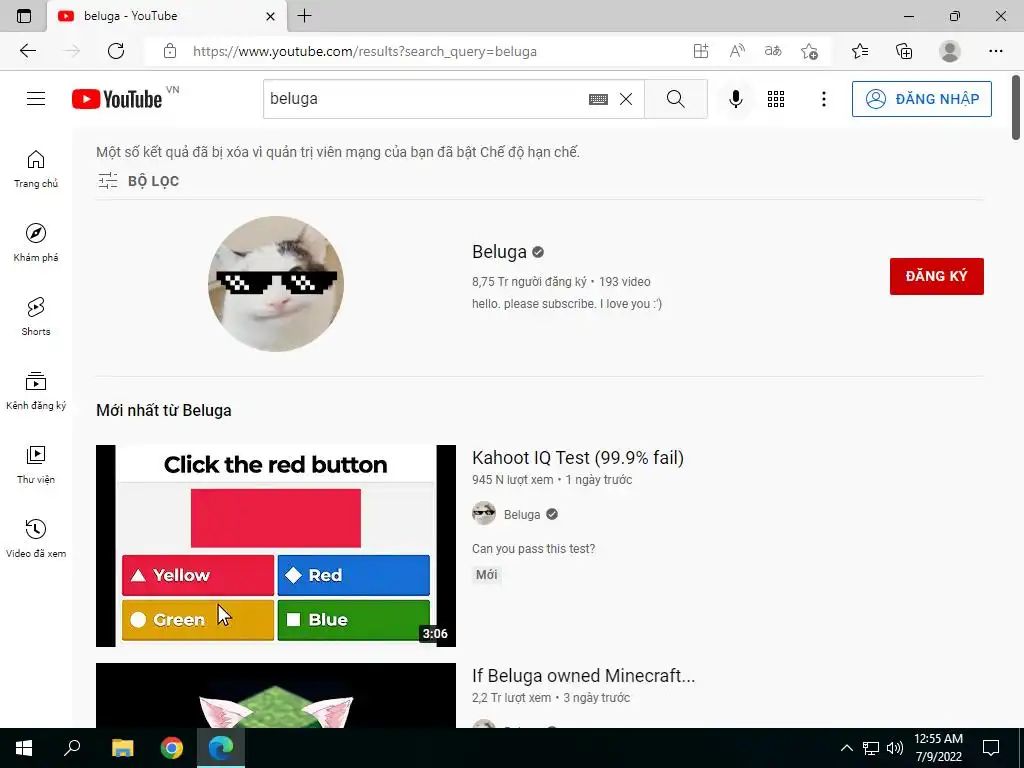Select the beluga - YouTube tab
The height and width of the screenshot is (768, 1024).
[x=167, y=16]
